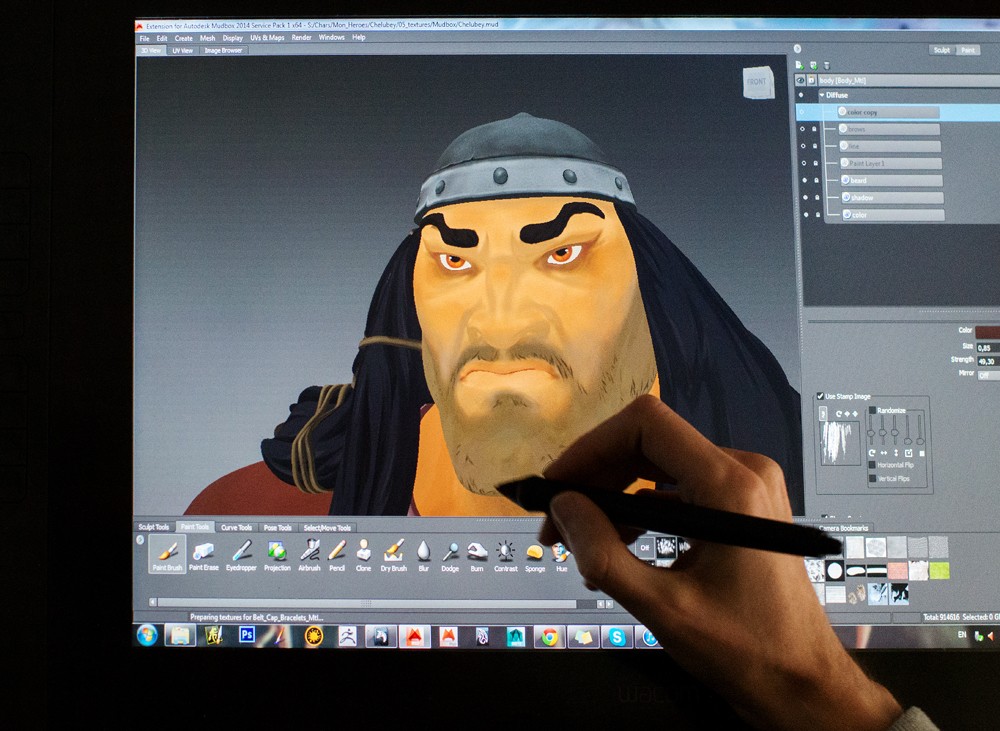
Task: Enable the Randomize checkbox
Action: coord(872,410)
